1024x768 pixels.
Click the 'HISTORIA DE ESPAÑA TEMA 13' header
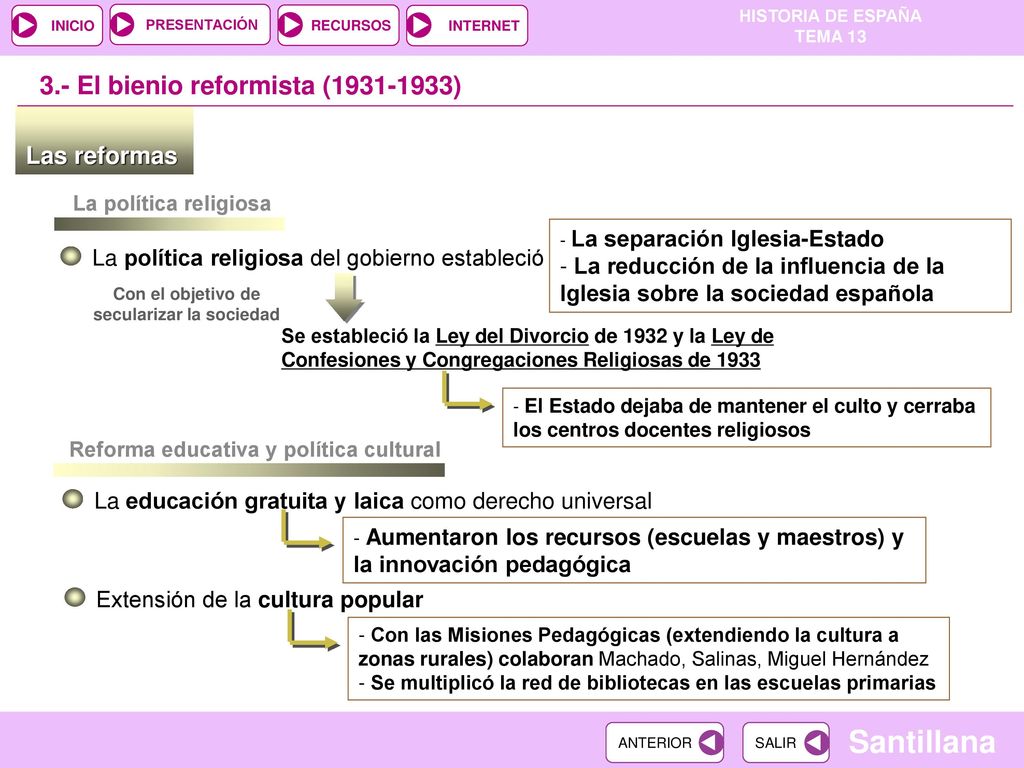point(830,26)
